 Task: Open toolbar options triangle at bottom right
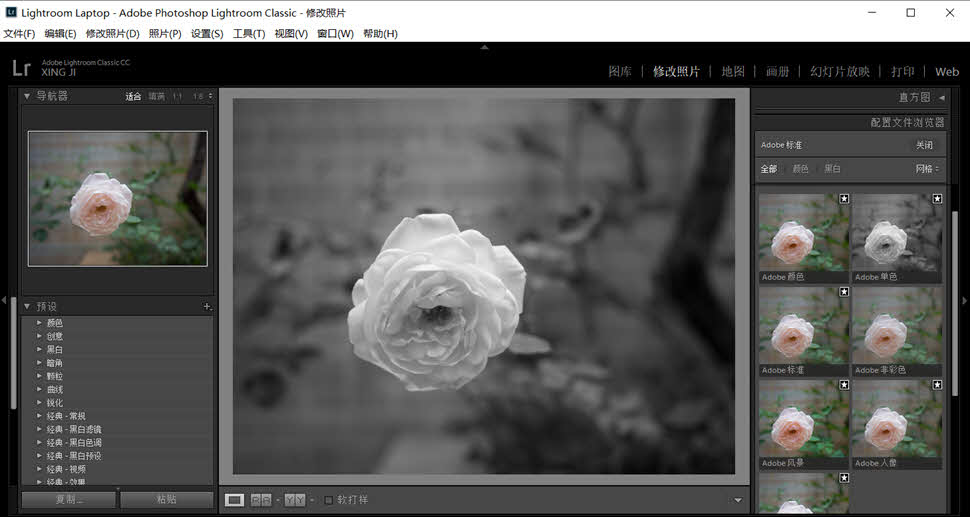[737, 500]
